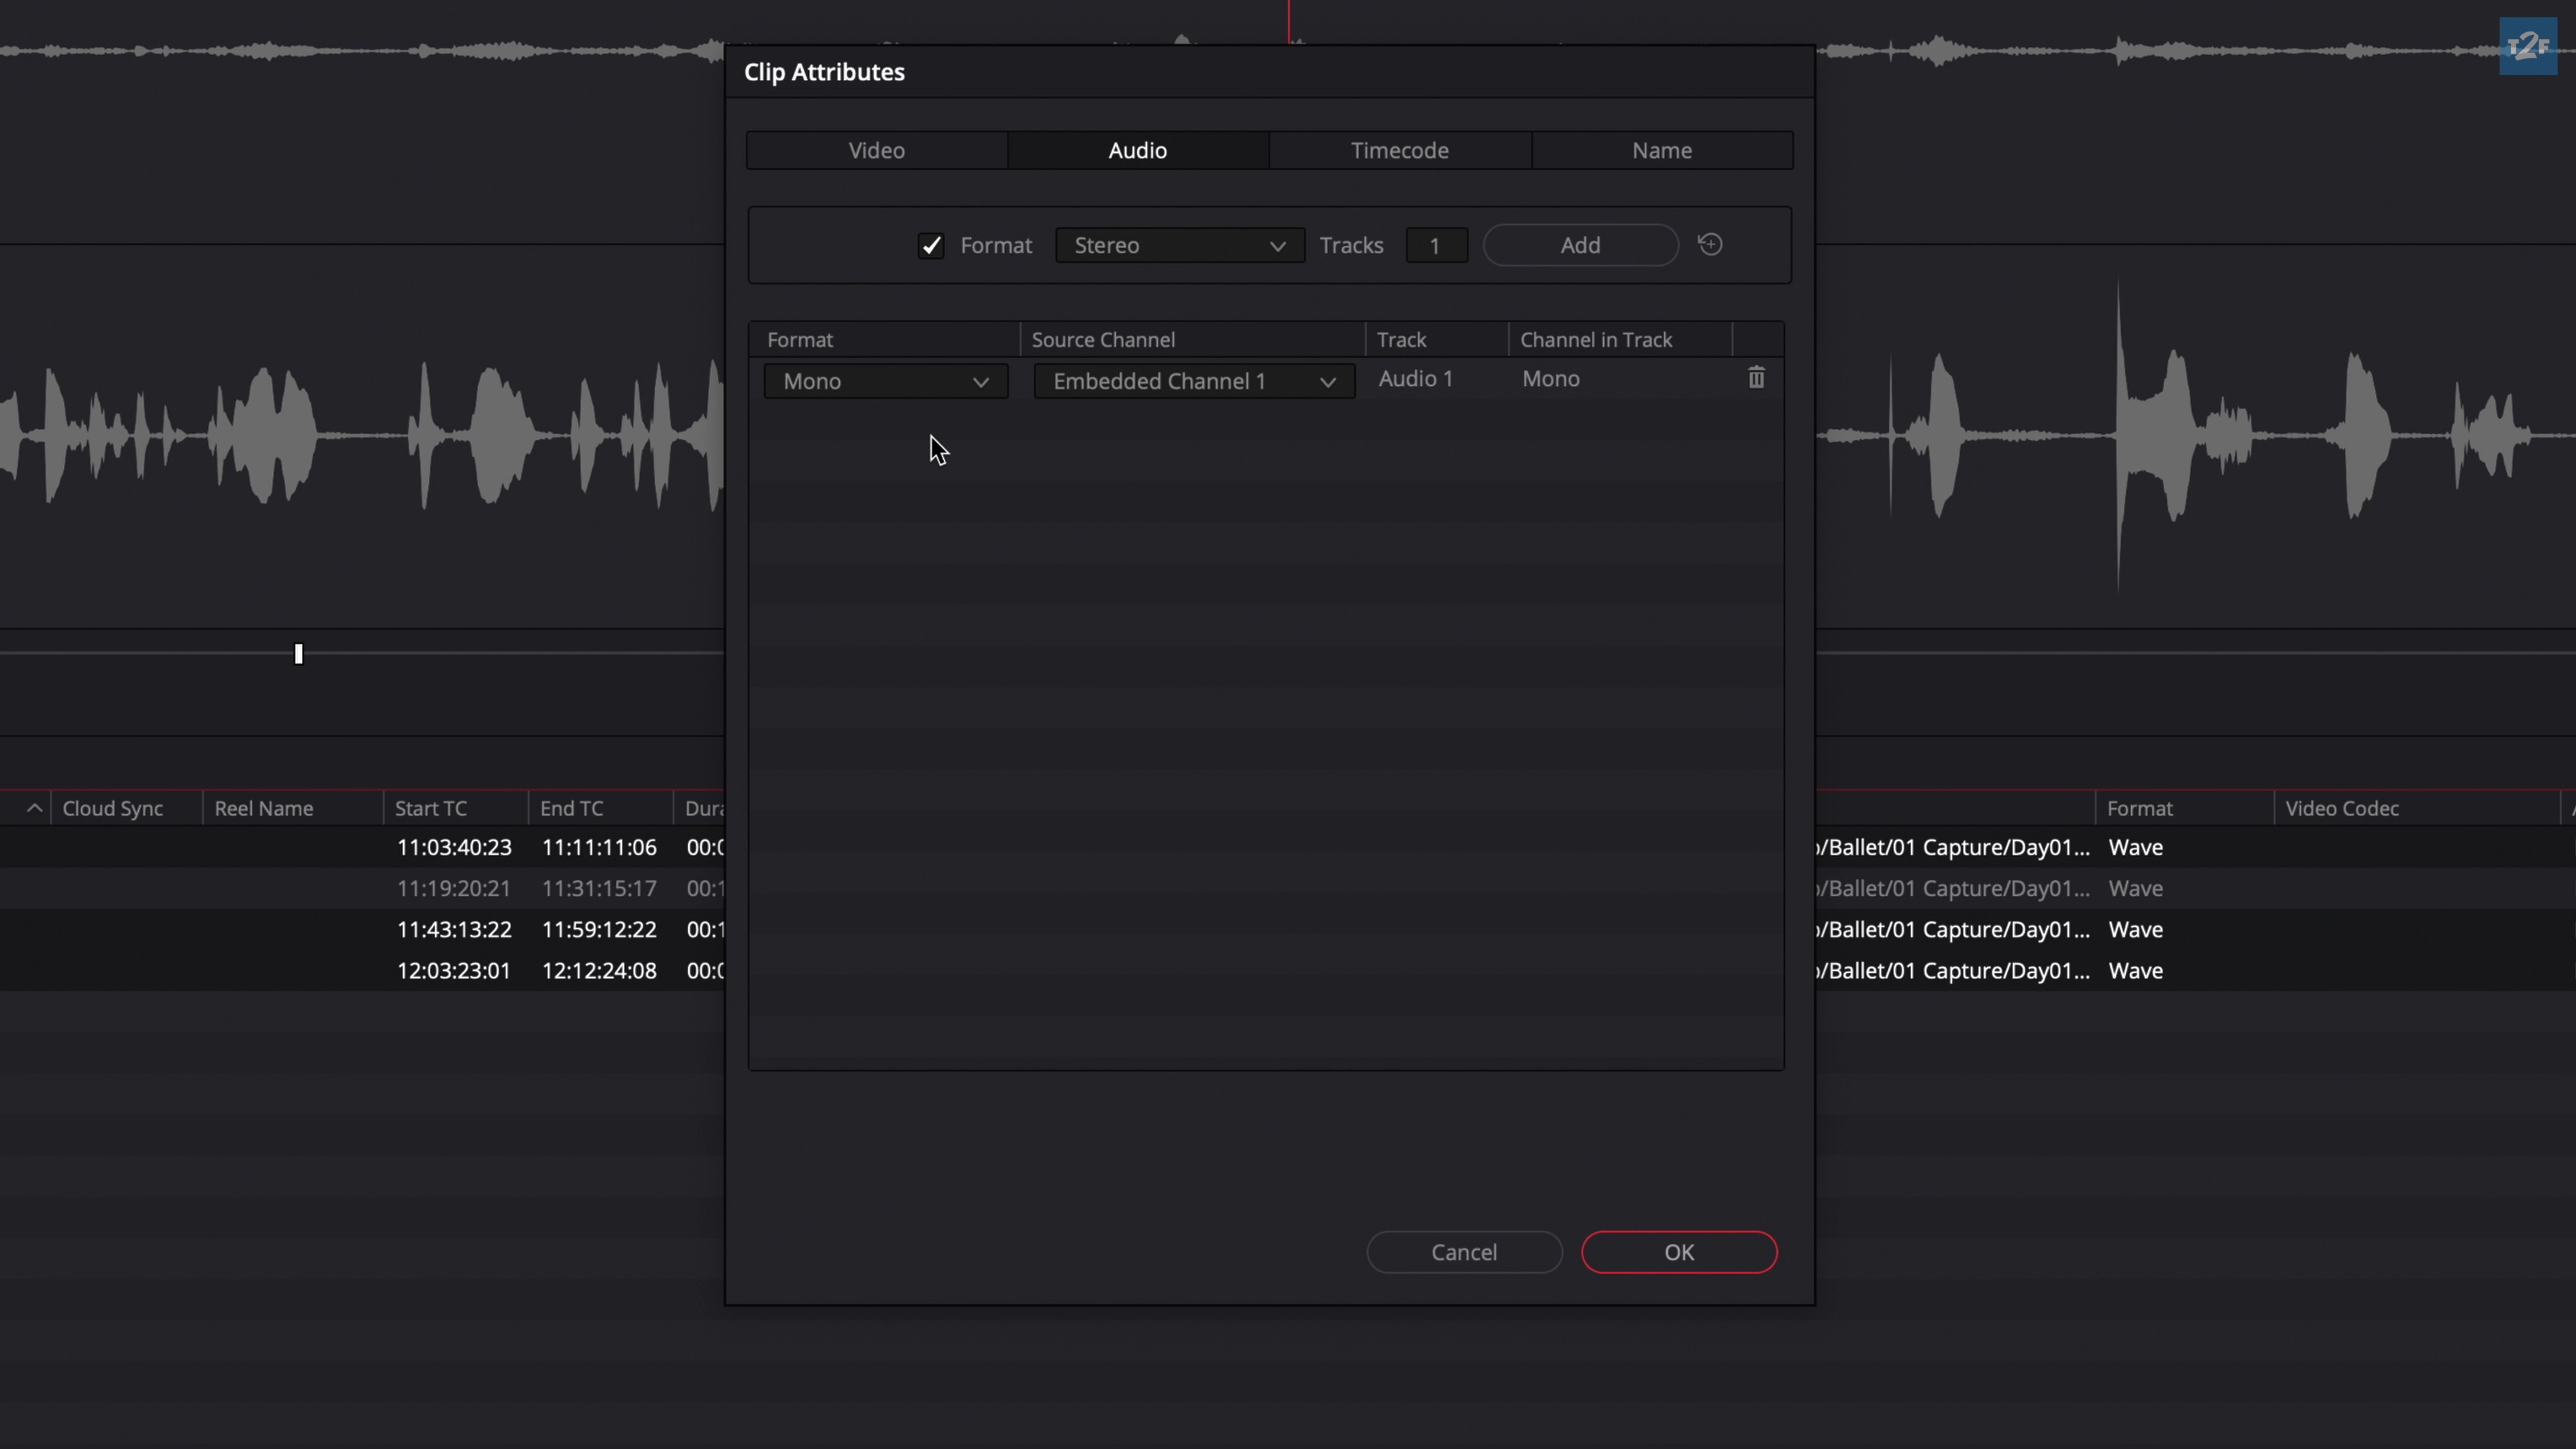Switch to the Video tab
This screenshot has width=2576, height=1449.
click(876, 150)
